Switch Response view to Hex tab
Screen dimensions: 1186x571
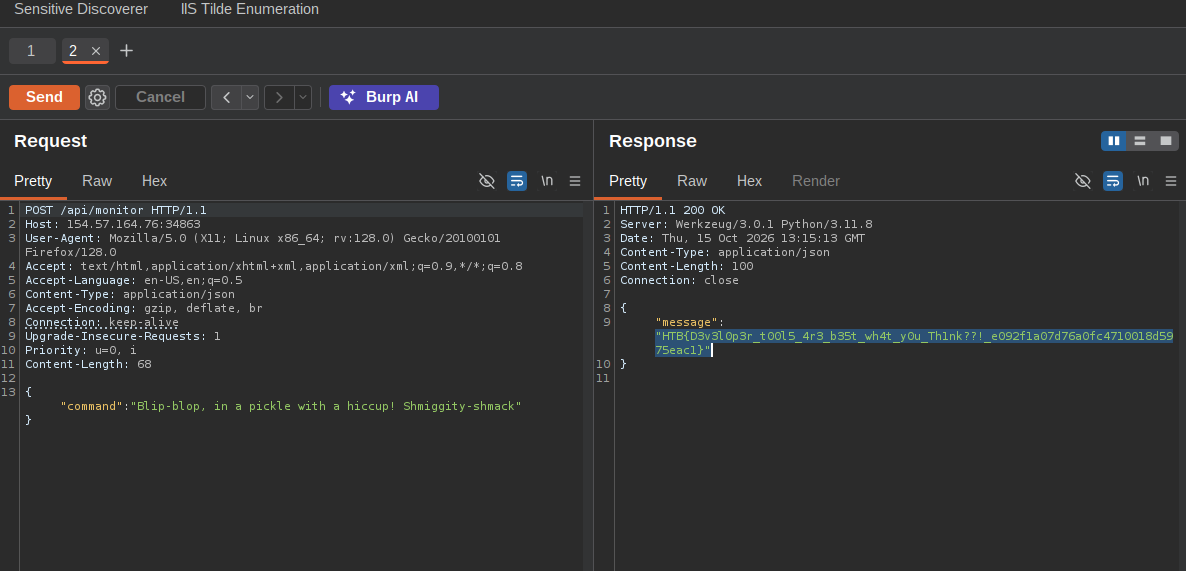[750, 181]
